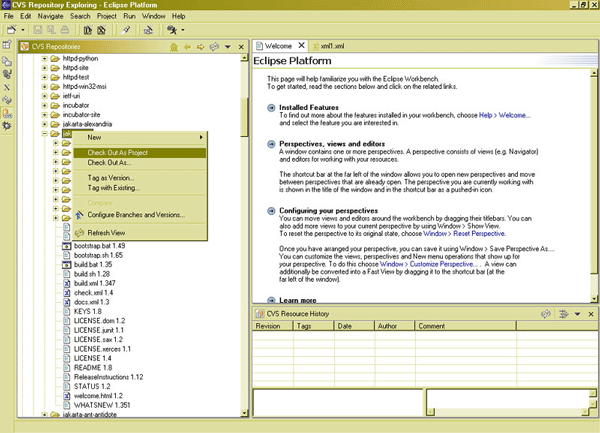600x433 pixels.
Task: Click the Save toolbar icon
Action: coord(38,29)
